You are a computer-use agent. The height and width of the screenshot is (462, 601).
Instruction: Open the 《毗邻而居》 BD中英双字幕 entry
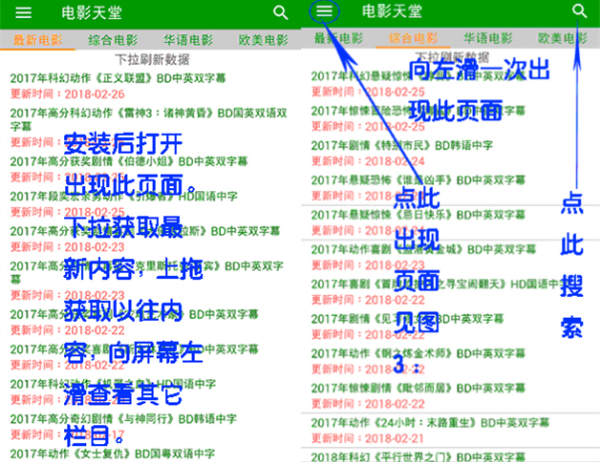pyautogui.click(x=418, y=388)
